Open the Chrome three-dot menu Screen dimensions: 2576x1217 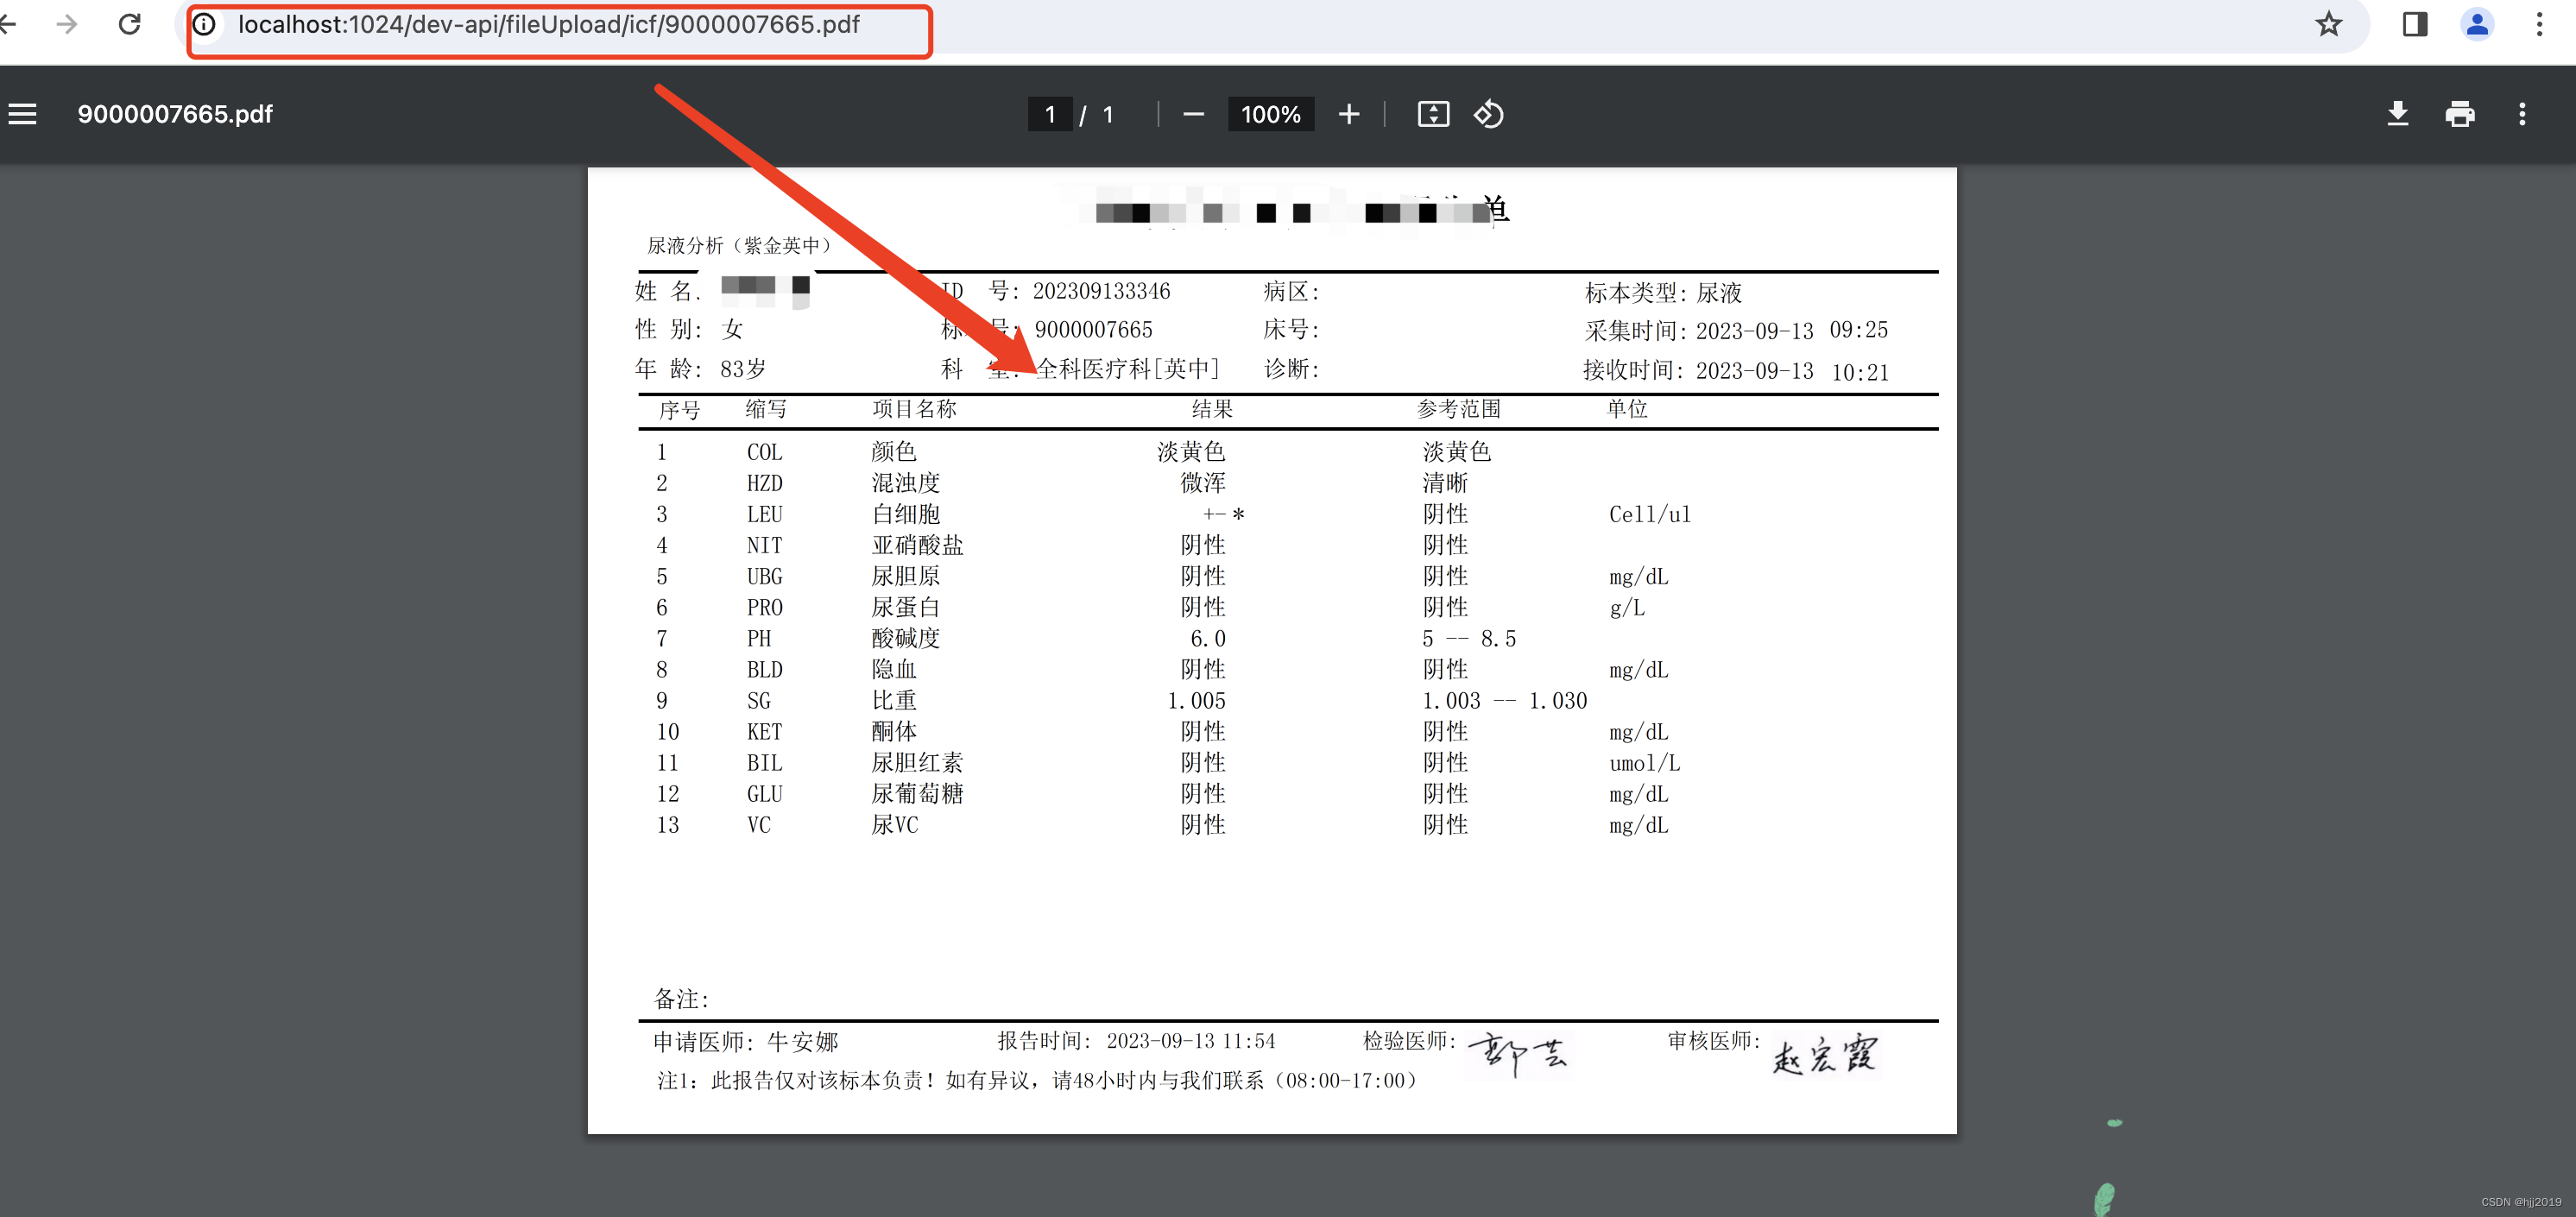click(x=2539, y=24)
